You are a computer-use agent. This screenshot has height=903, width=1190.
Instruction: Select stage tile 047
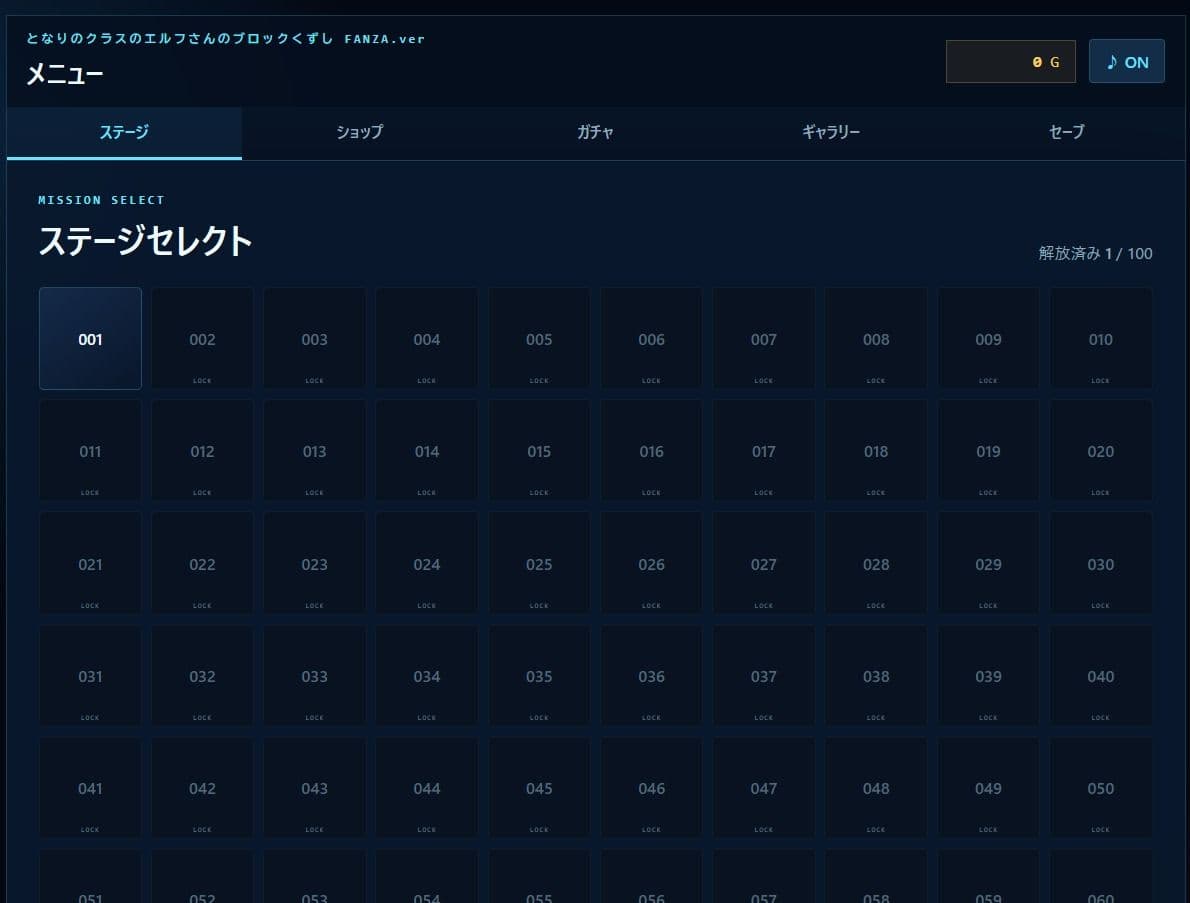tap(764, 788)
